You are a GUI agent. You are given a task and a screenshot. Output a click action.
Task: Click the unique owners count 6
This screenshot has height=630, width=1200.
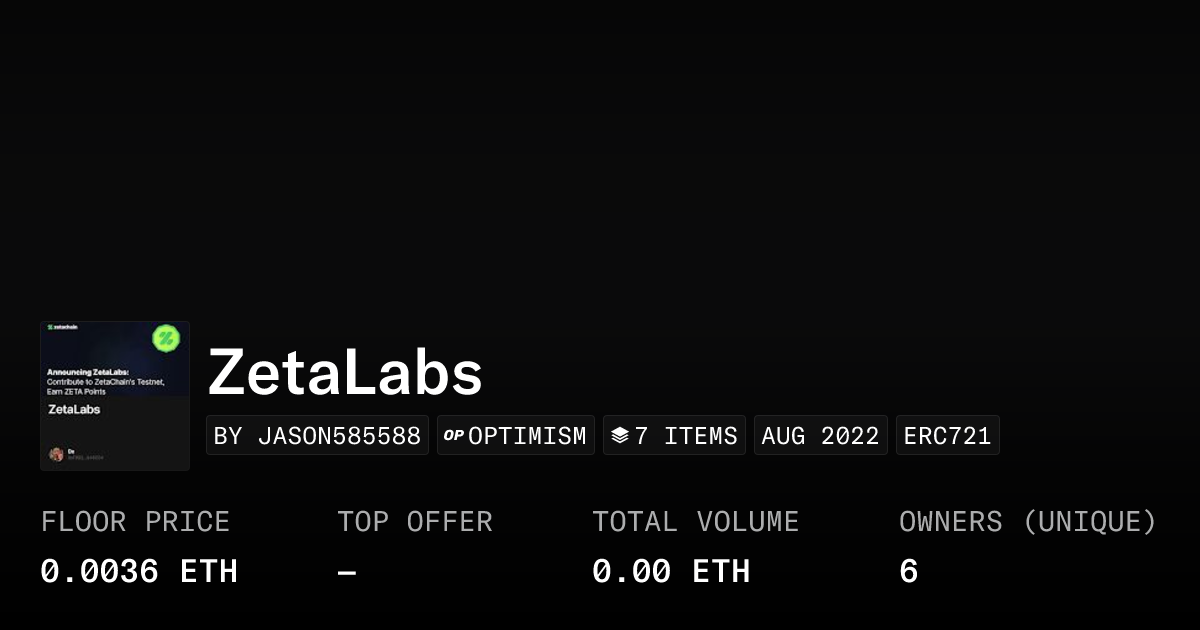[x=908, y=571]
